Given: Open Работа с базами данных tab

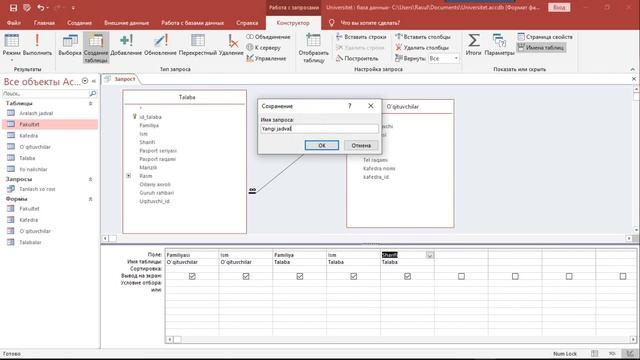Looking at the screenshot, I should 192,23.
